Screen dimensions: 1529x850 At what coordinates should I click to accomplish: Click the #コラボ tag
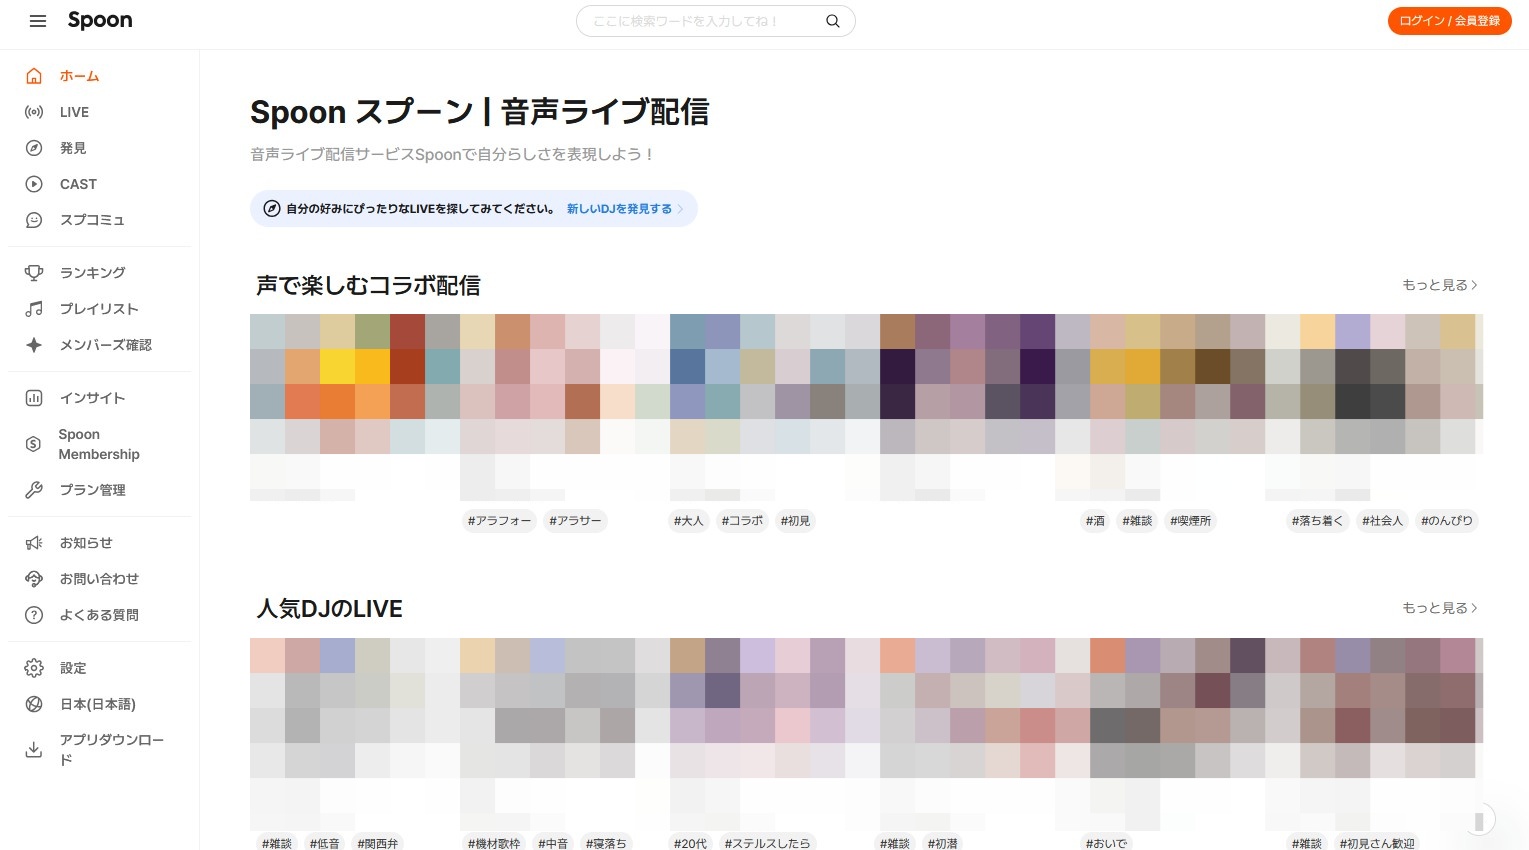click(x=742, y=521)
